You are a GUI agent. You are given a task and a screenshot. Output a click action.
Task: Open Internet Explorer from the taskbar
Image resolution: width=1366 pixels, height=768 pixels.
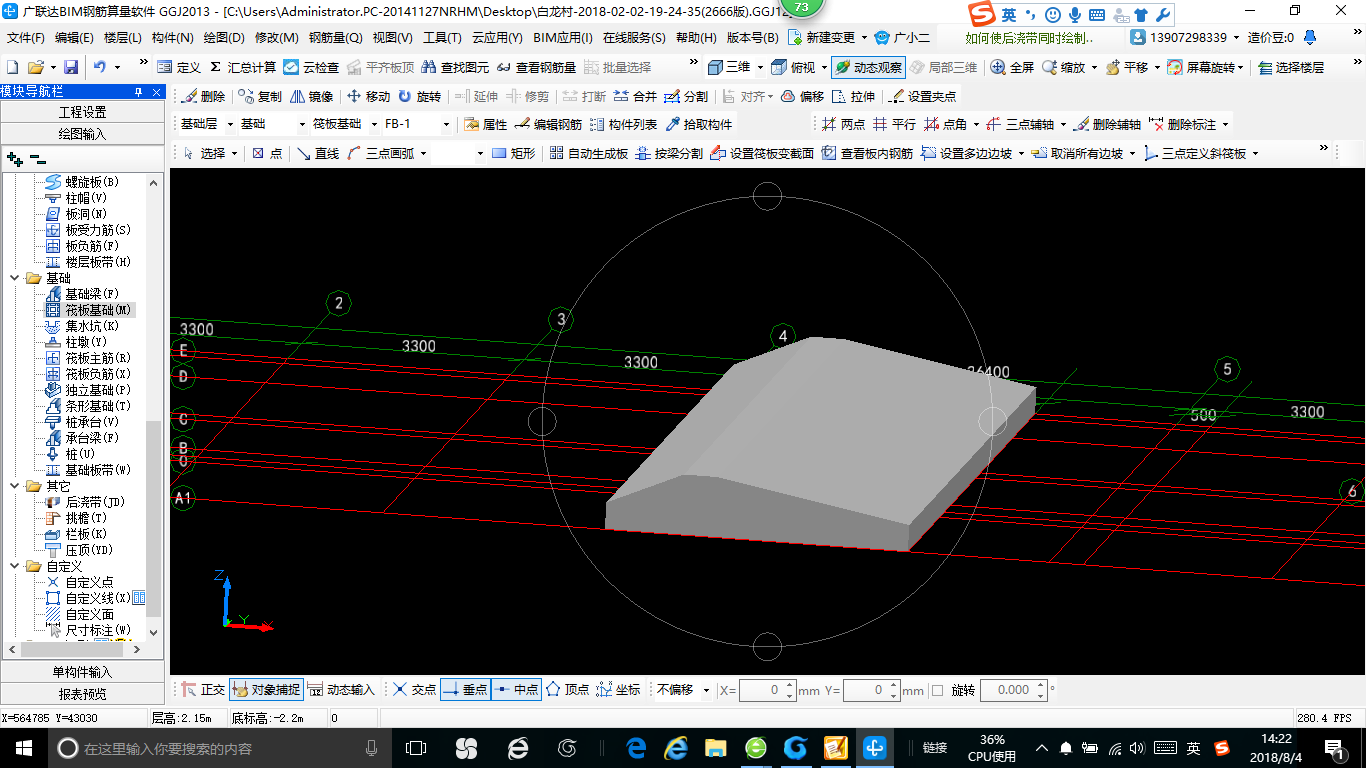677,748
